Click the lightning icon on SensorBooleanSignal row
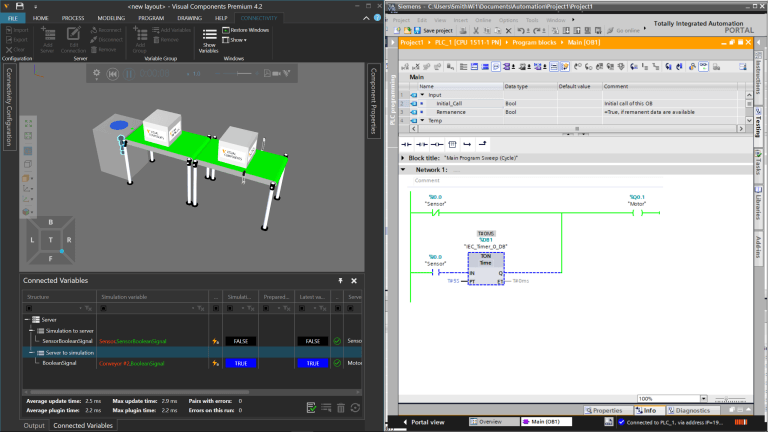 click(x=216, y=341)
